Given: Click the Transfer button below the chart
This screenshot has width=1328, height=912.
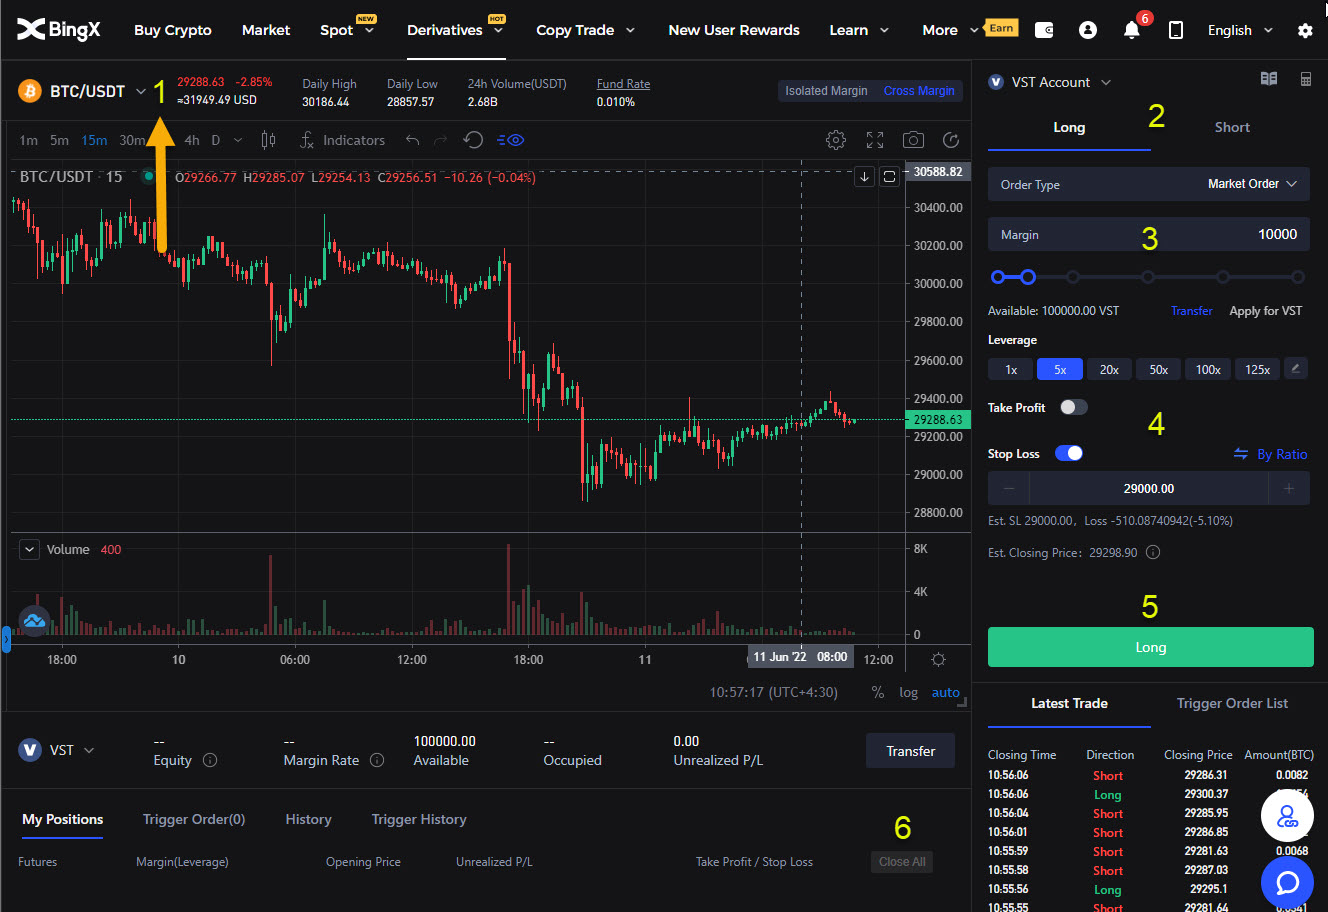Looking at the screenshot, I should pos(910,751).
